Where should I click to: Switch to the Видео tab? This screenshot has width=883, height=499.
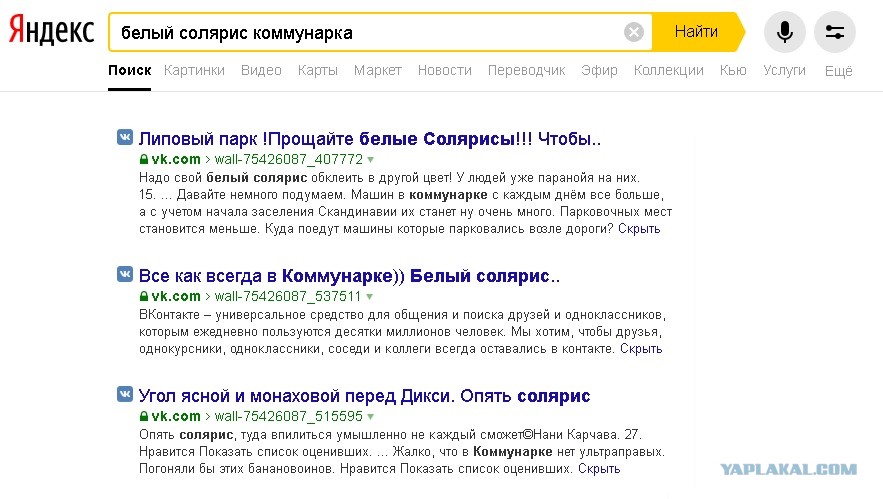tap(261, 70)
